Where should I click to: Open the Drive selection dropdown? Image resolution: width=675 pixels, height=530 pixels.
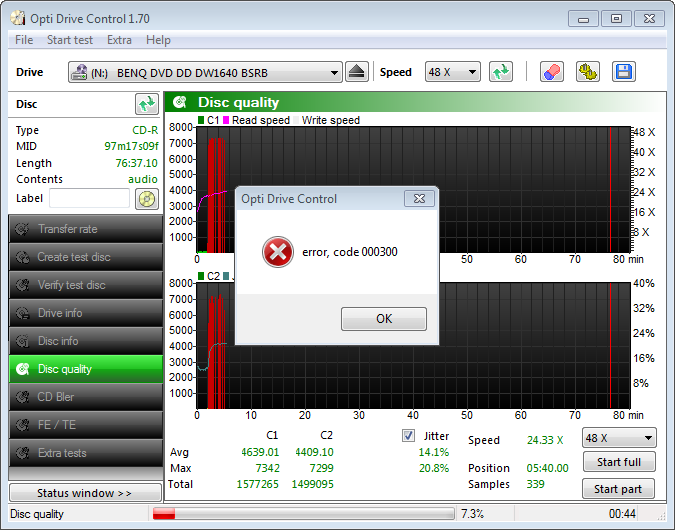coord(205,72)
